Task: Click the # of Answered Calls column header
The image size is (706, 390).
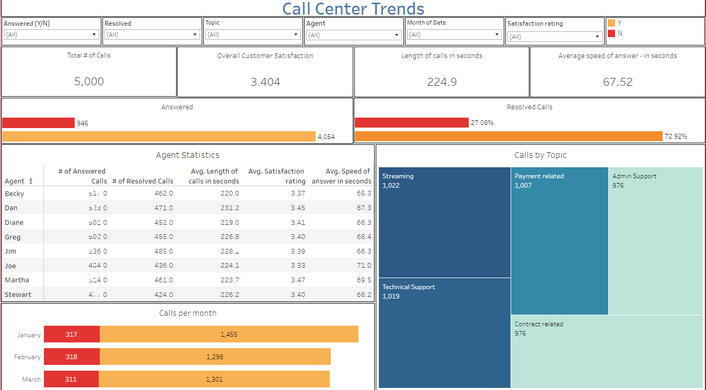Action: click(x=82, y=176)
